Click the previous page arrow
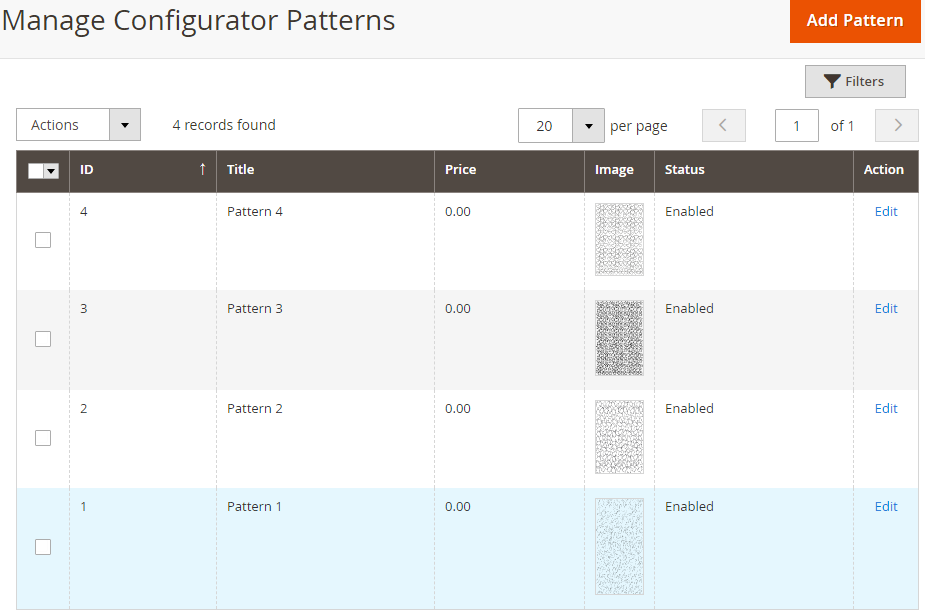Screen dimensions: 927x616 click(723, 125)
